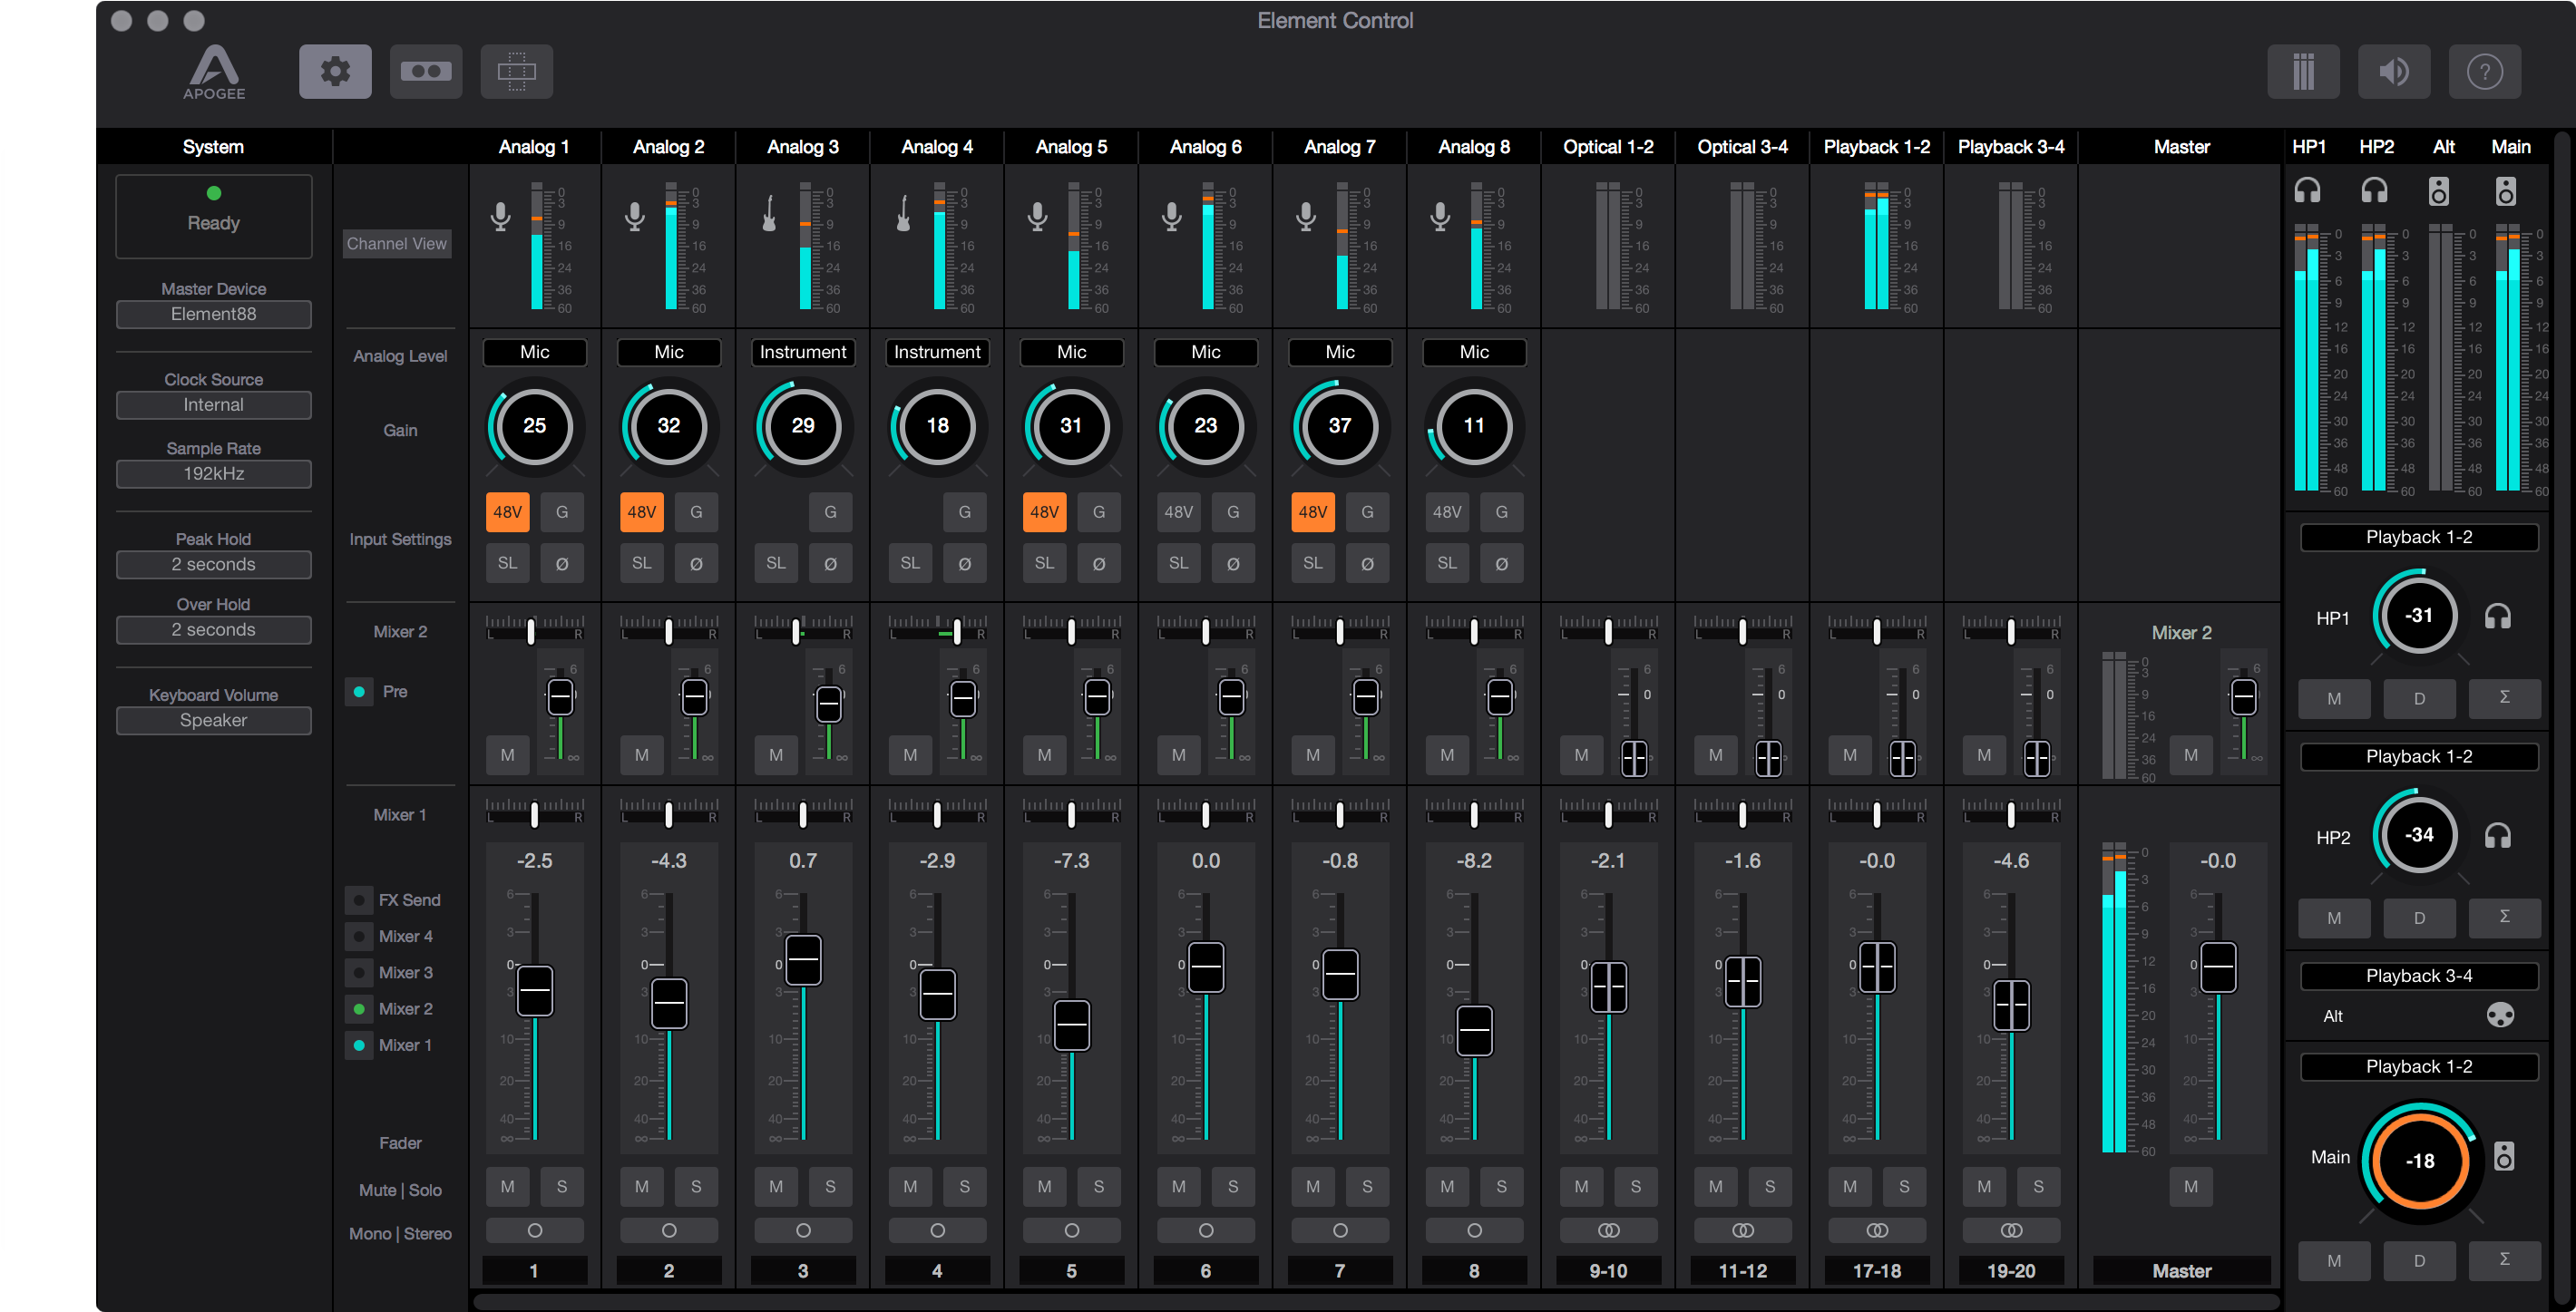The width and height of the screenshot is (2576, 1312).
Task: Open the settings gear in toolbar
Action: click(335, 71)
